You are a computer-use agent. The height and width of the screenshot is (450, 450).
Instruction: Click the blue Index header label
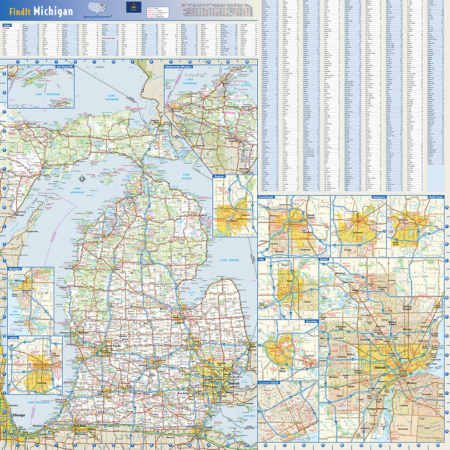pos(7,25)
